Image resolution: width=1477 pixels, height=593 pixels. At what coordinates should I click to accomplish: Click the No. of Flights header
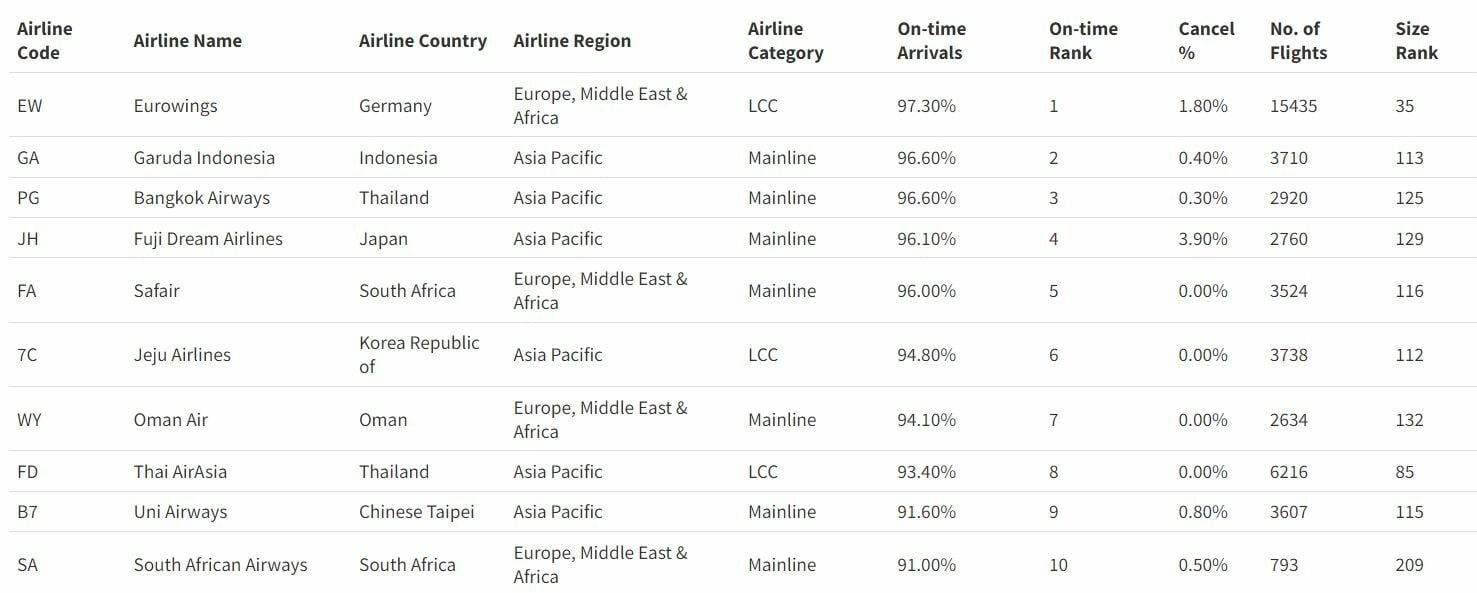click(1298, 41)
